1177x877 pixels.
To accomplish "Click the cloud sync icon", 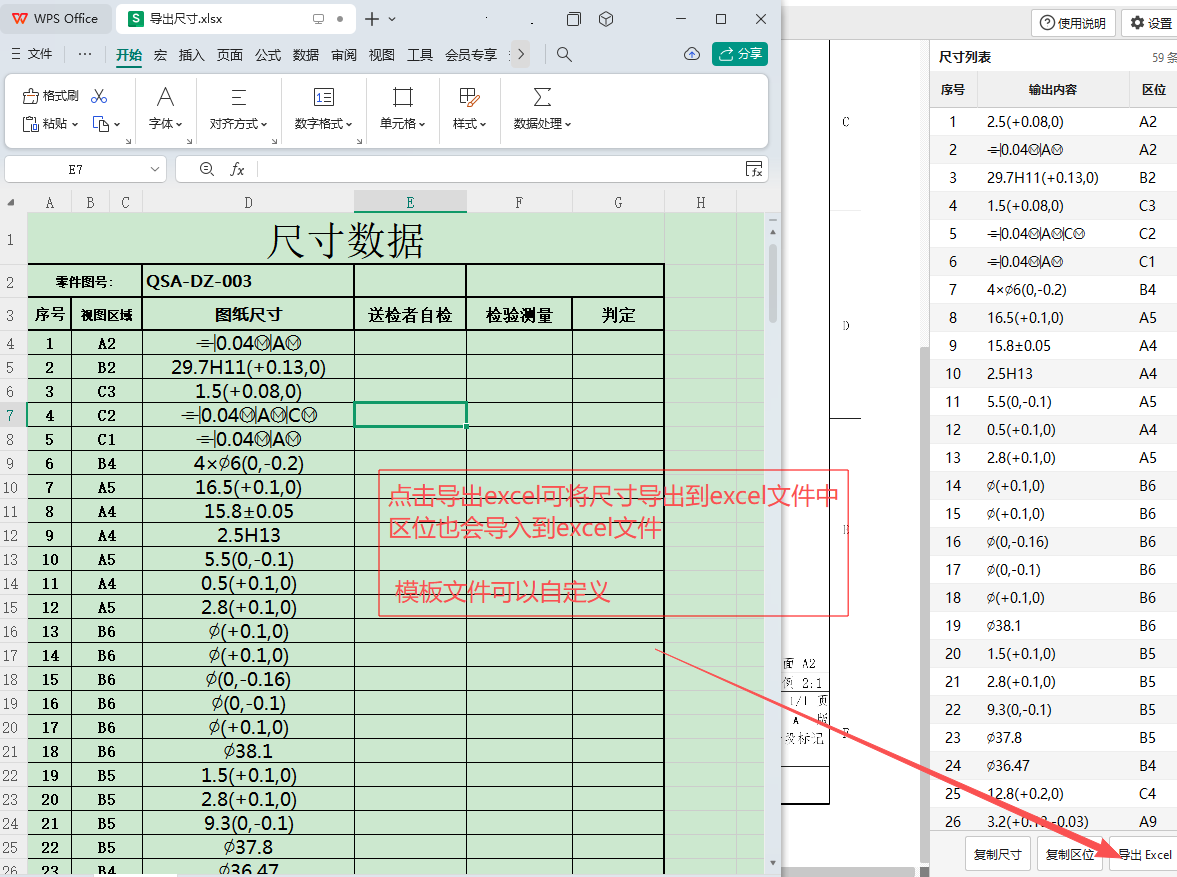I will [x=692, y=54].
